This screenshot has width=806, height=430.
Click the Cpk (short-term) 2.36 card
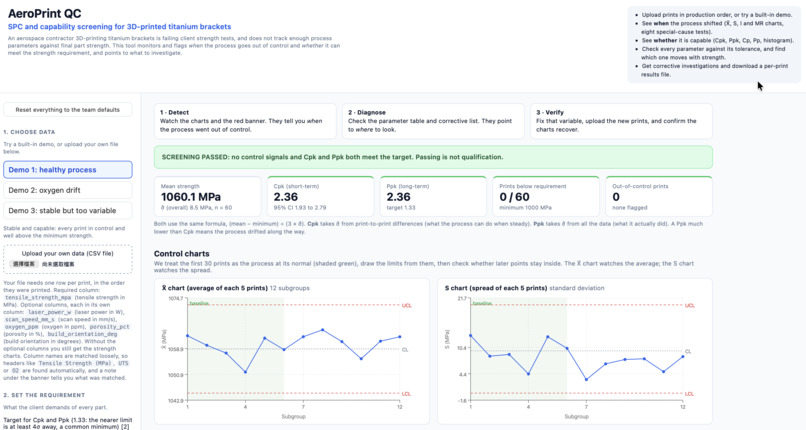320,197
